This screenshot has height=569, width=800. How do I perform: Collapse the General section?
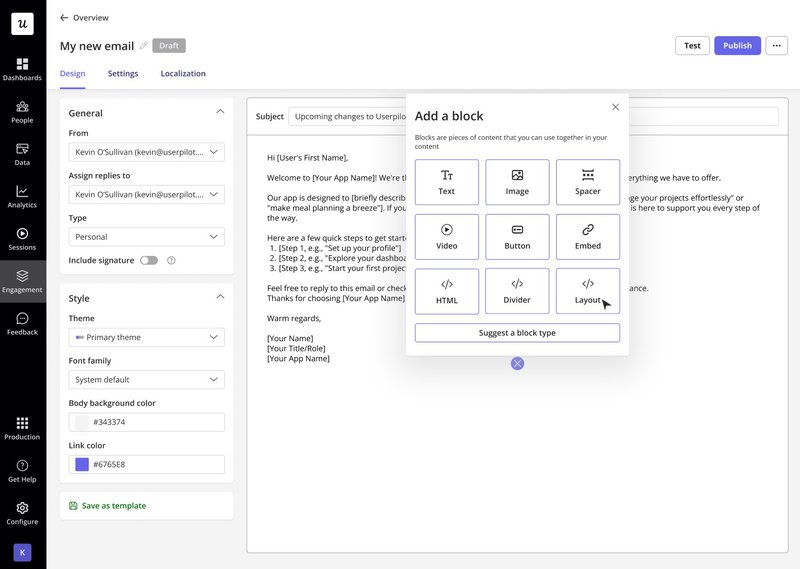click(220, 112)
